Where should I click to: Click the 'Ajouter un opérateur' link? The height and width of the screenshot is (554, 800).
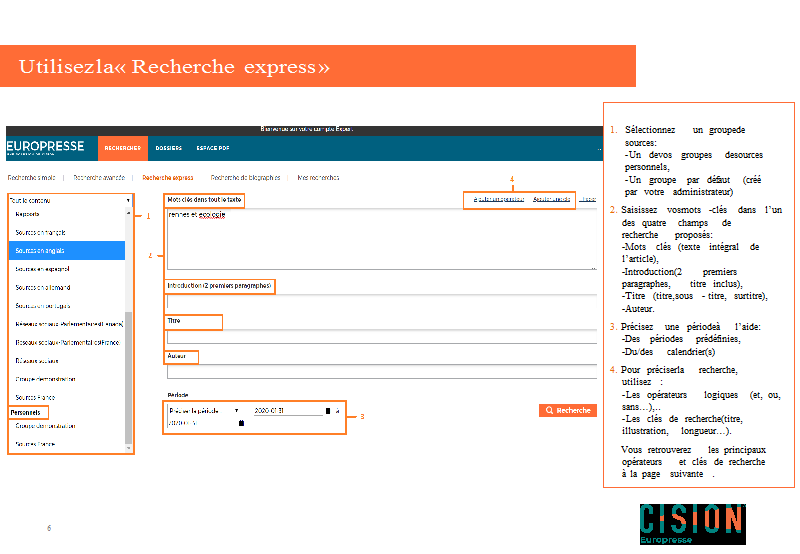tap(498, 200)
